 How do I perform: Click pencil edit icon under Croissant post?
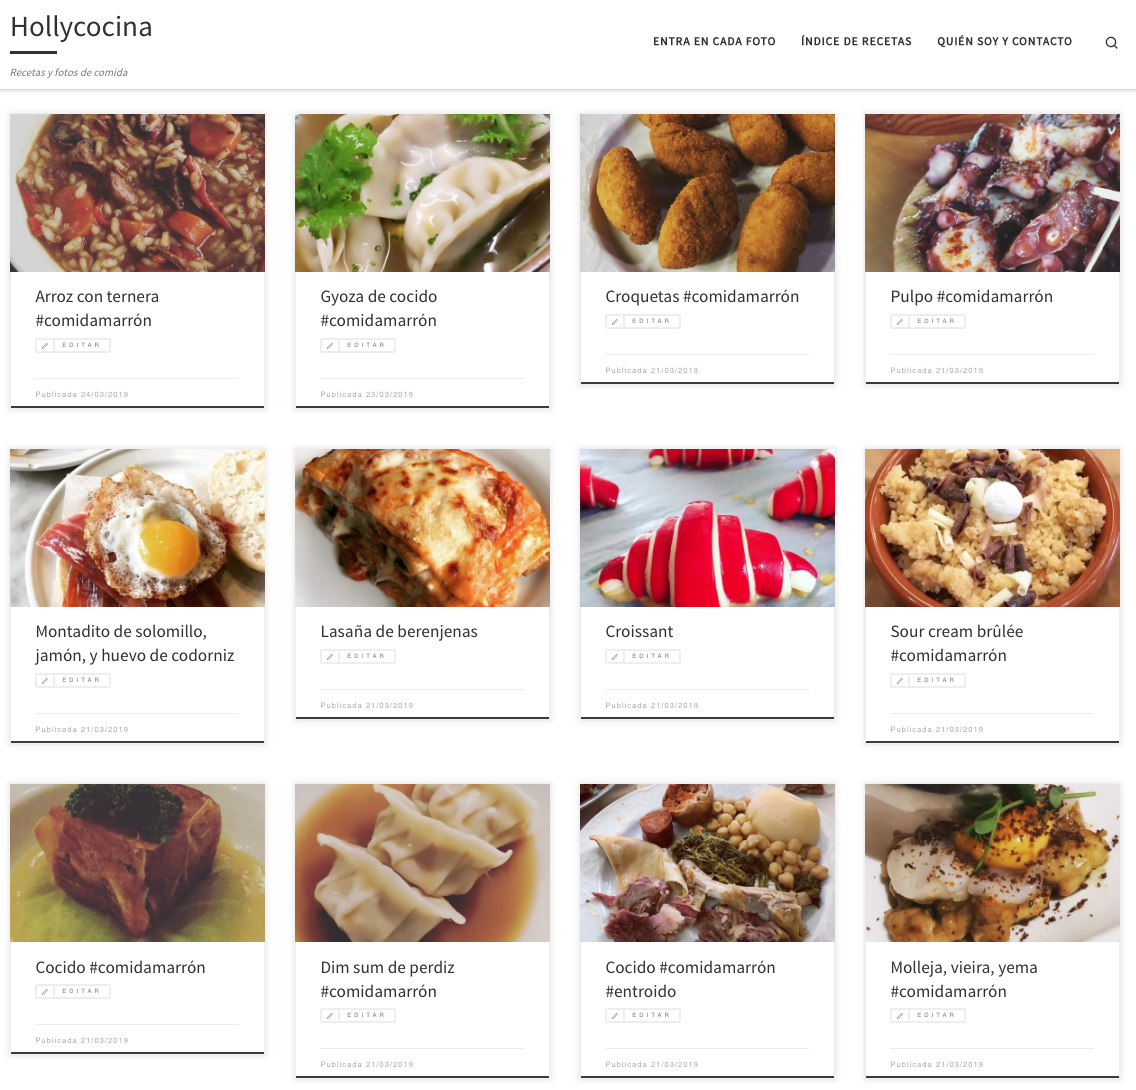click(x=614, y=657)
